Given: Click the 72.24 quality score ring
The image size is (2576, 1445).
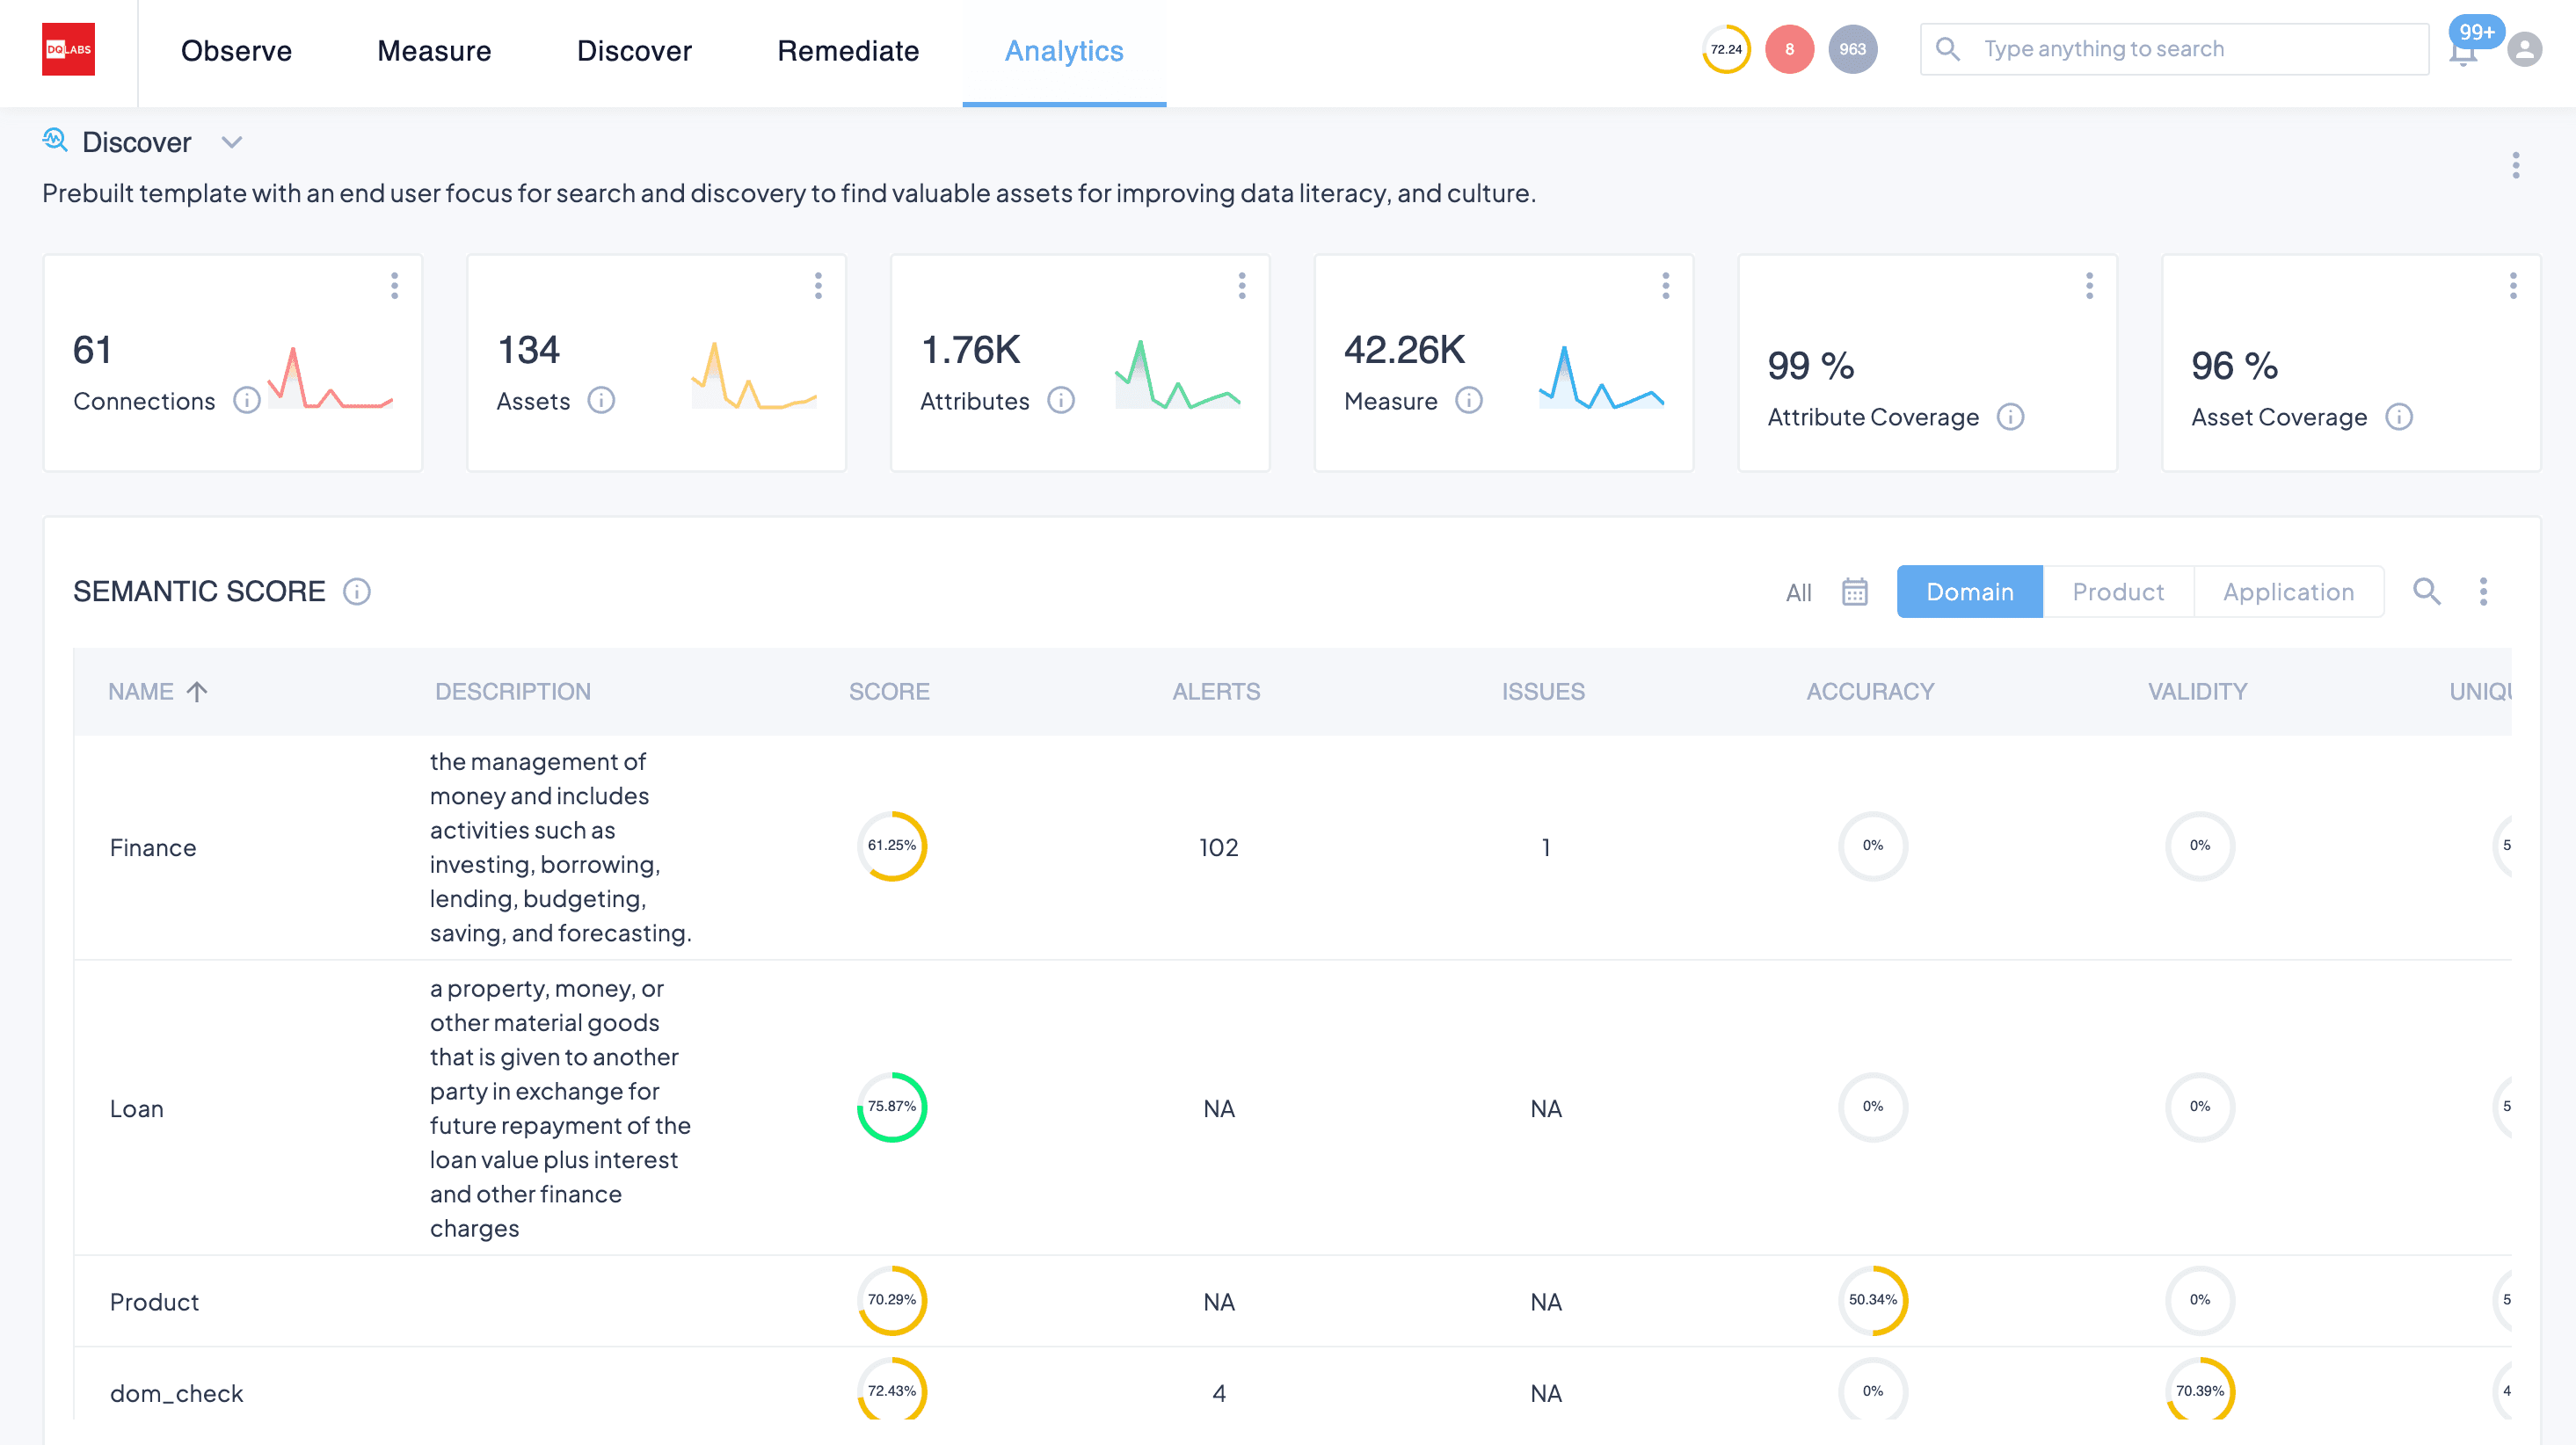Looking at the screenshot, I should (x=1725, y=48).
